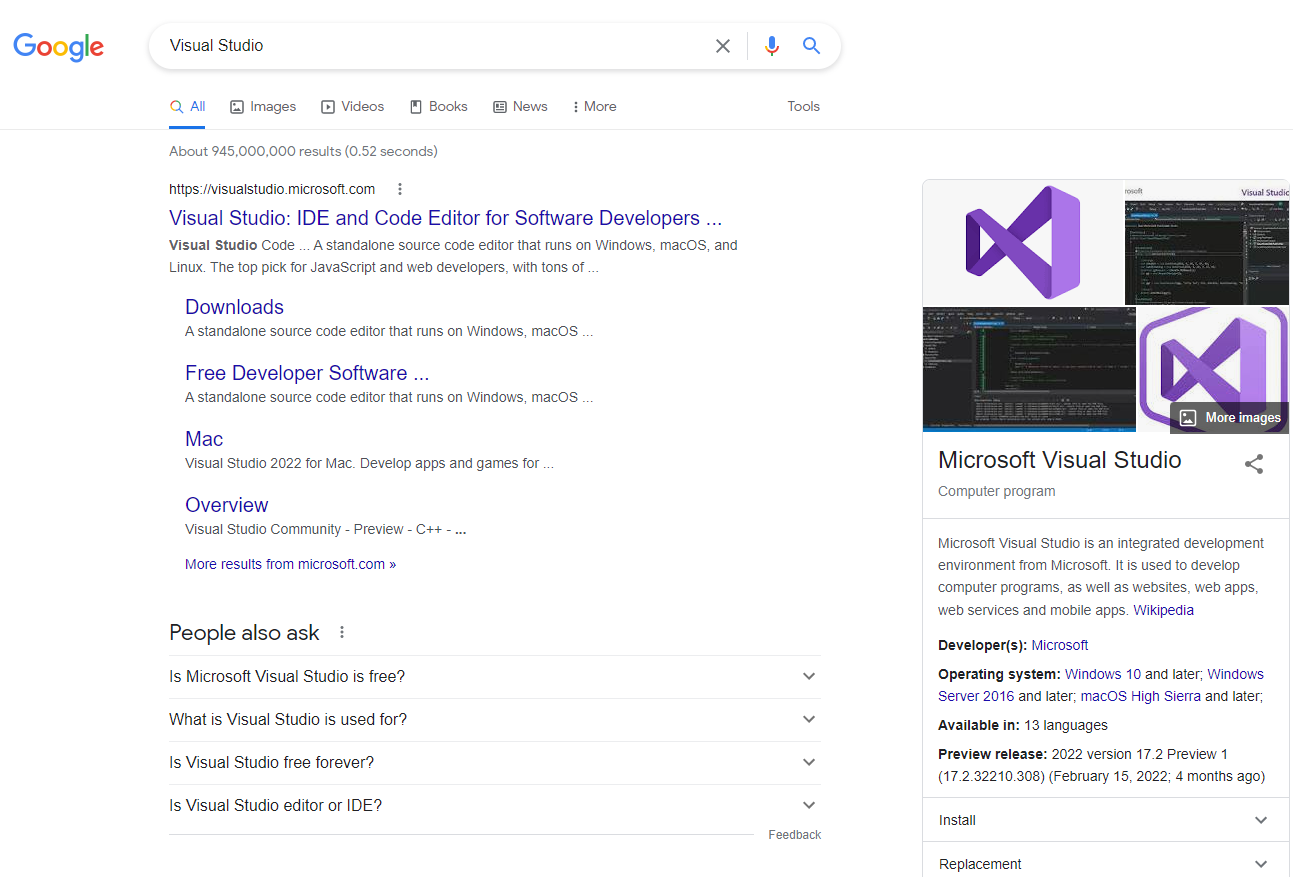Expand Is Visual Studio editor or IDE?
This screenshot has width=1293, height=877.
(x=495, y=806)
